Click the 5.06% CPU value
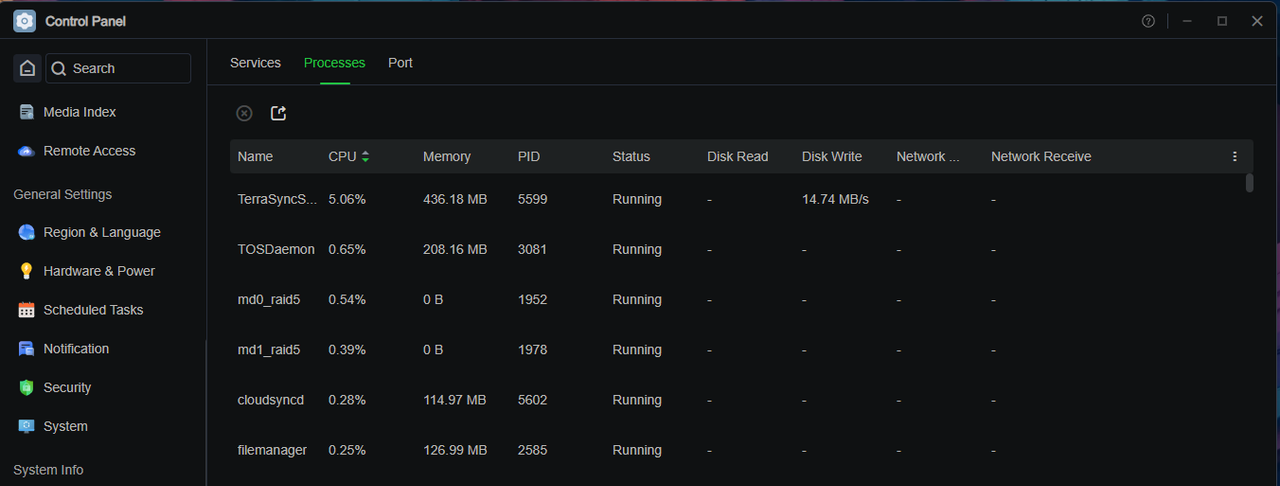 pyautogui.click(x=347, y=199)
